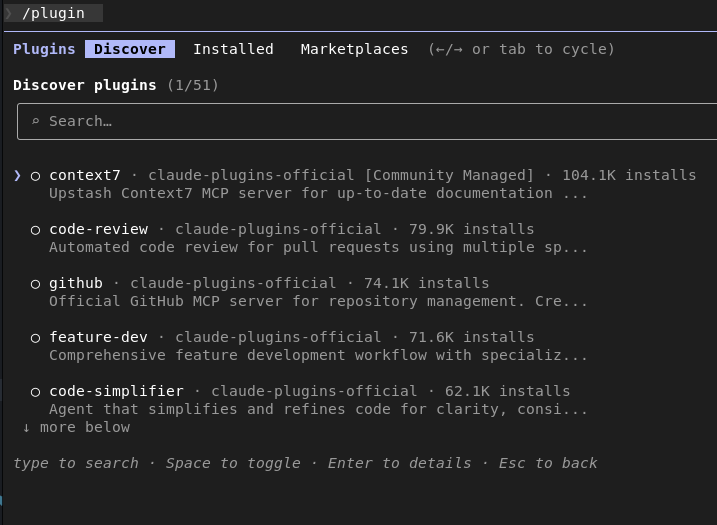
Task: Click claude-plugins-official next to feature-dev
Action: 278,337
